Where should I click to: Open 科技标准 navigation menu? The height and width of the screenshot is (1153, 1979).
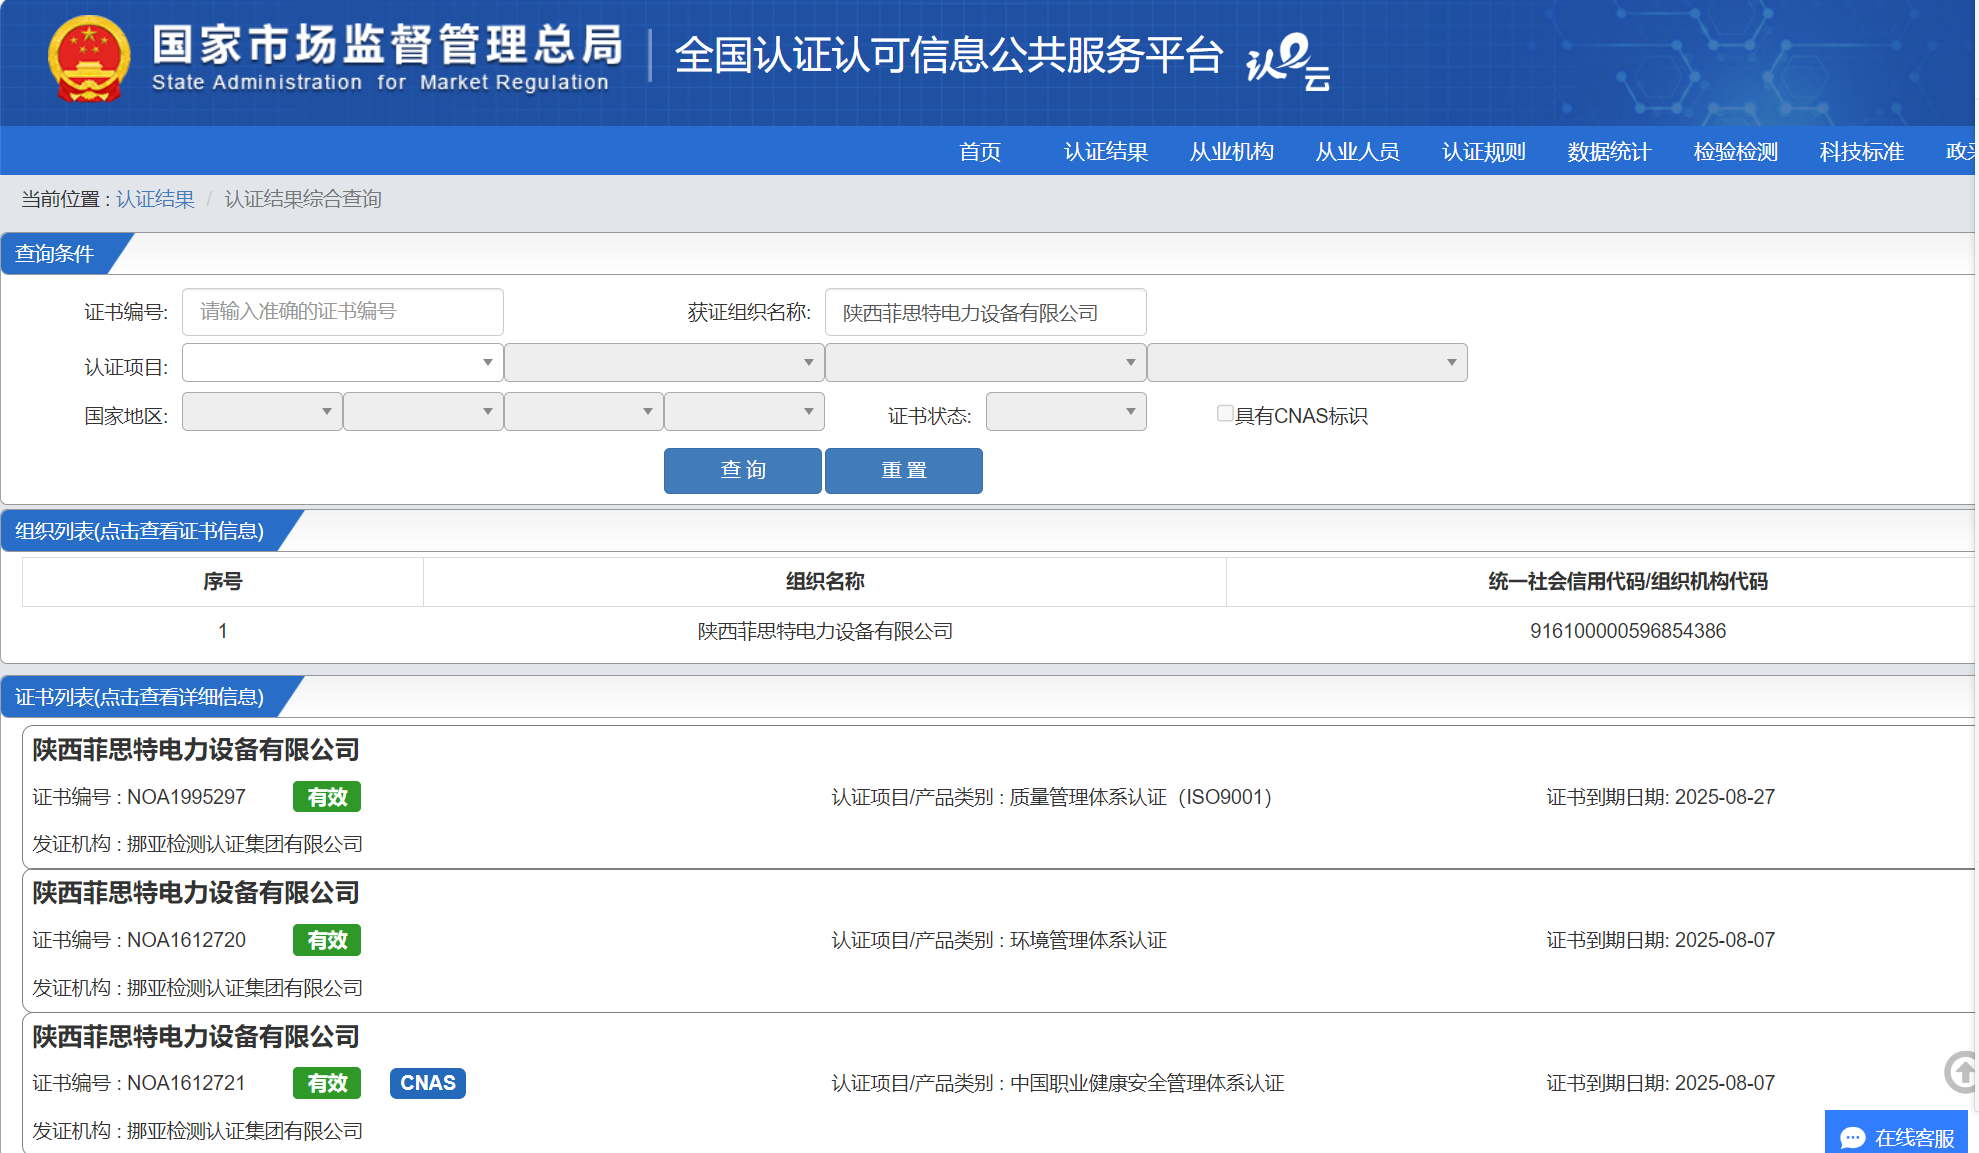[x=1862, y=151]
